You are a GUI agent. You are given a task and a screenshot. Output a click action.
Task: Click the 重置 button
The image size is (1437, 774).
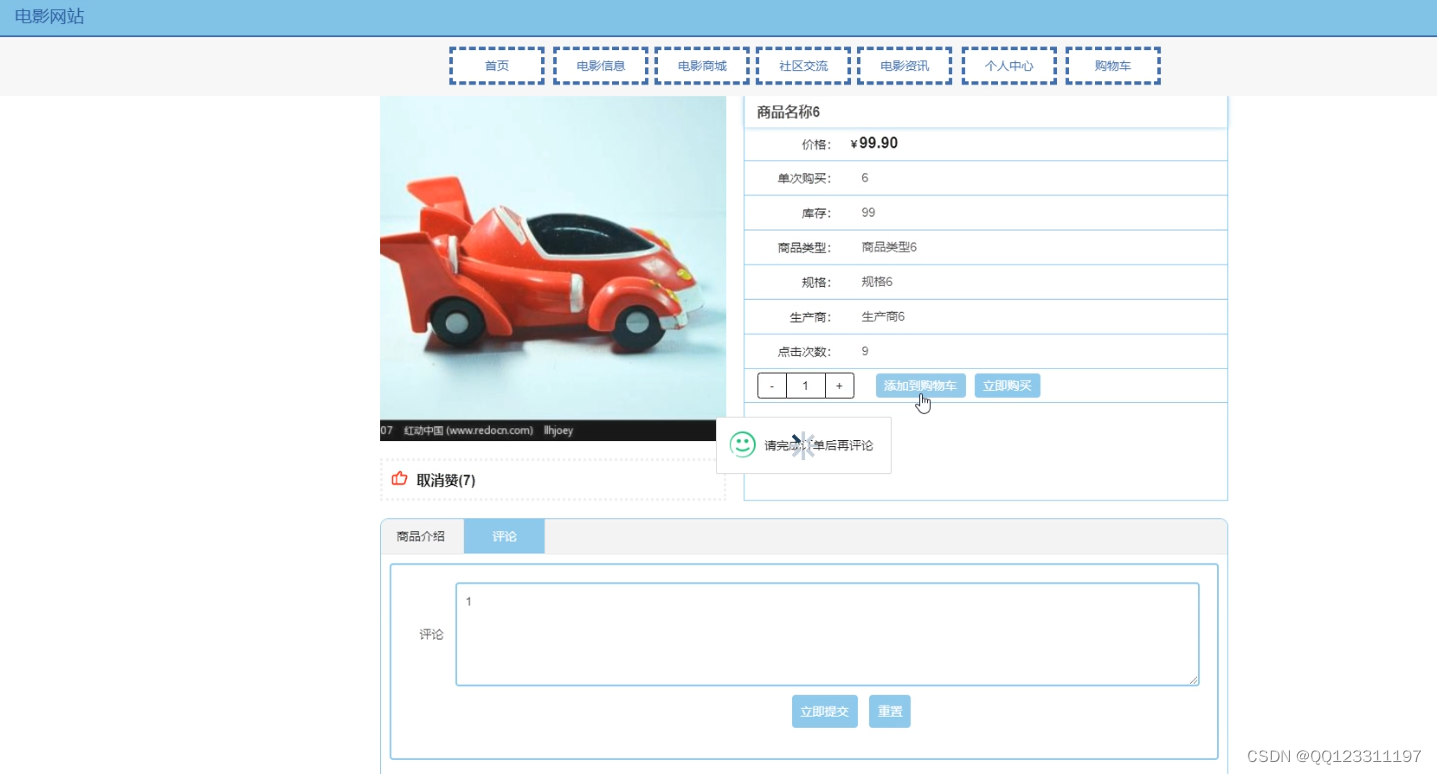point(890,712)
